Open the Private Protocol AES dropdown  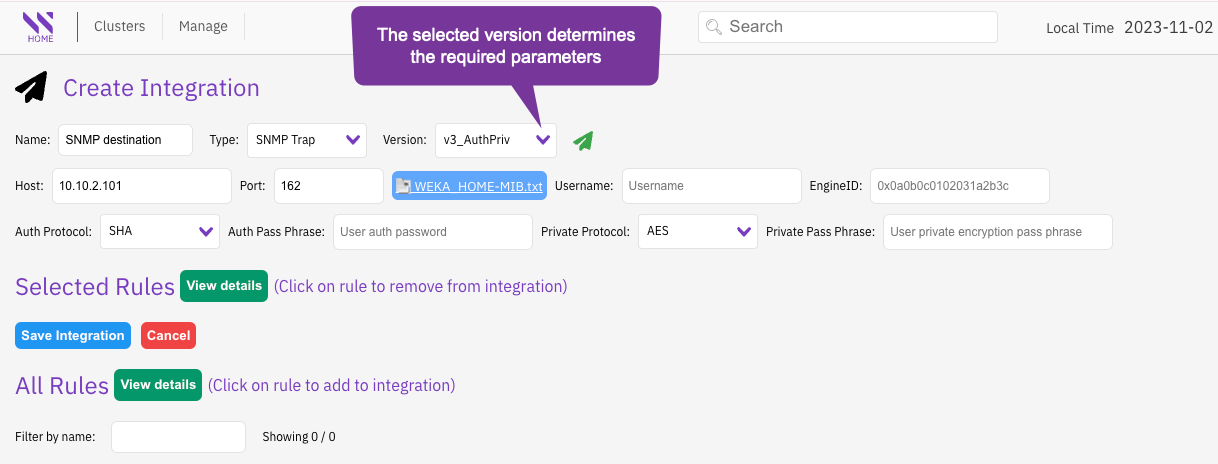pos(698,231)
